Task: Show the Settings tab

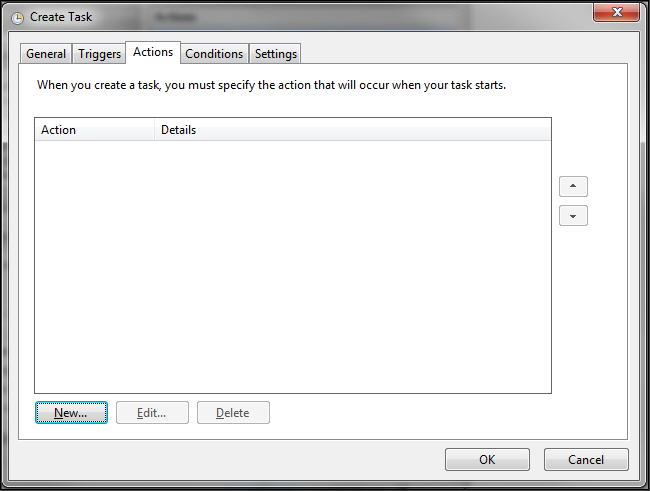Action: [x=275, y=54]
